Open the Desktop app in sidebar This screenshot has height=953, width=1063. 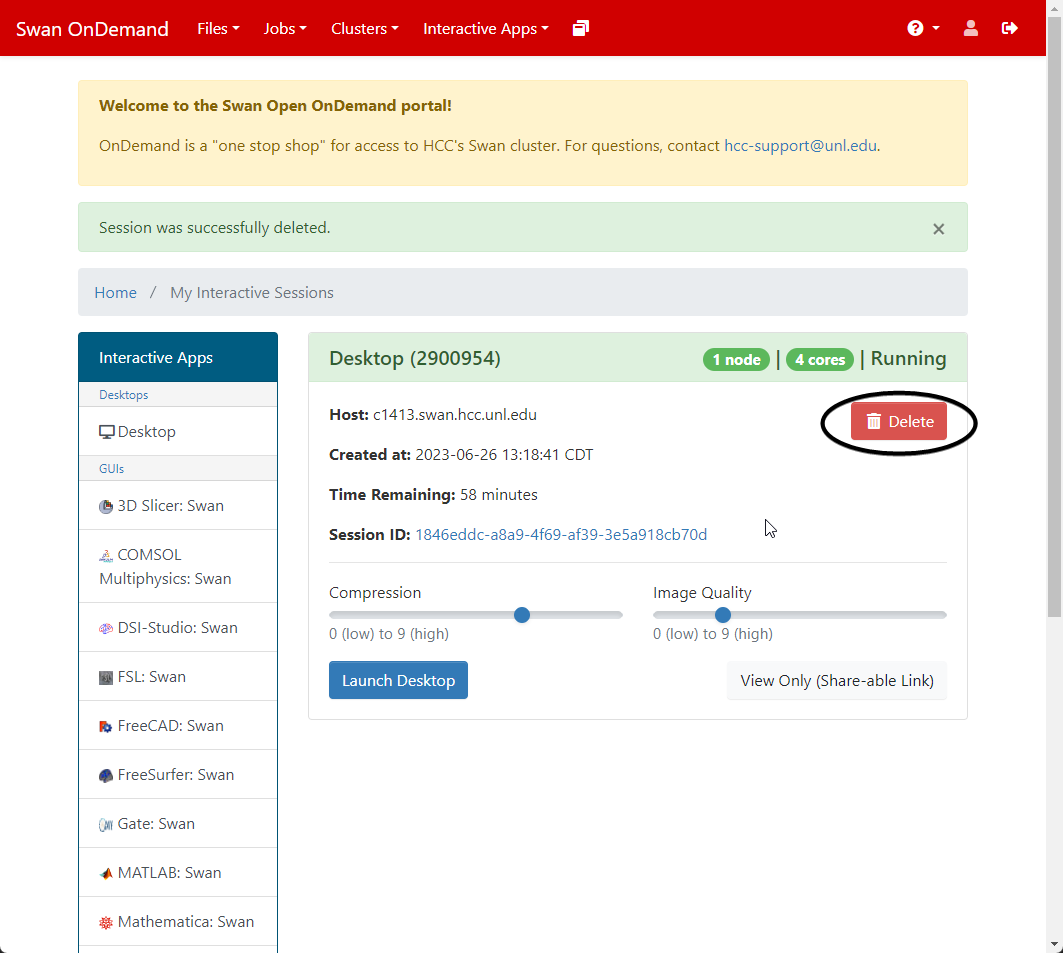146,432
